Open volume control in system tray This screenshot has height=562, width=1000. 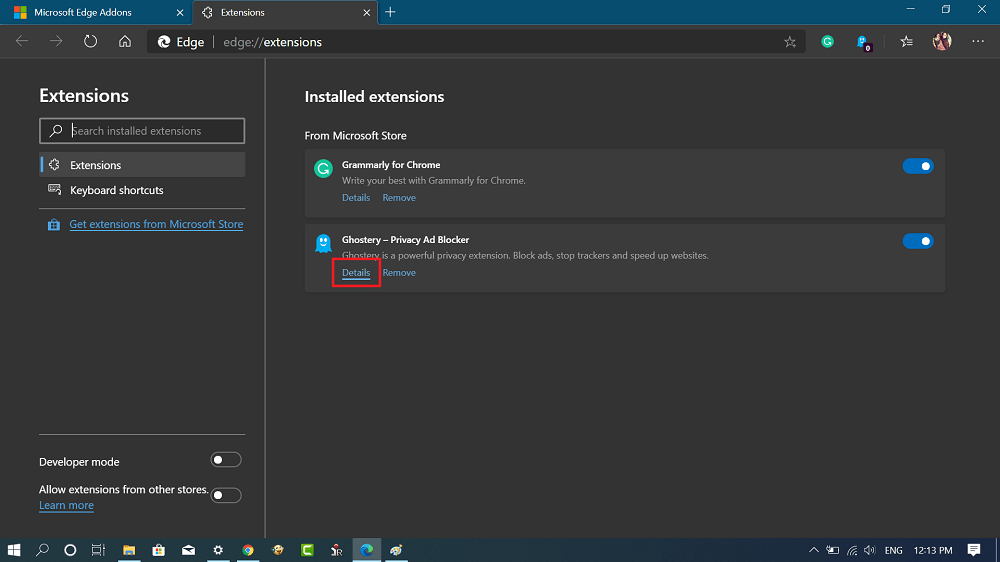pos(870,550)
